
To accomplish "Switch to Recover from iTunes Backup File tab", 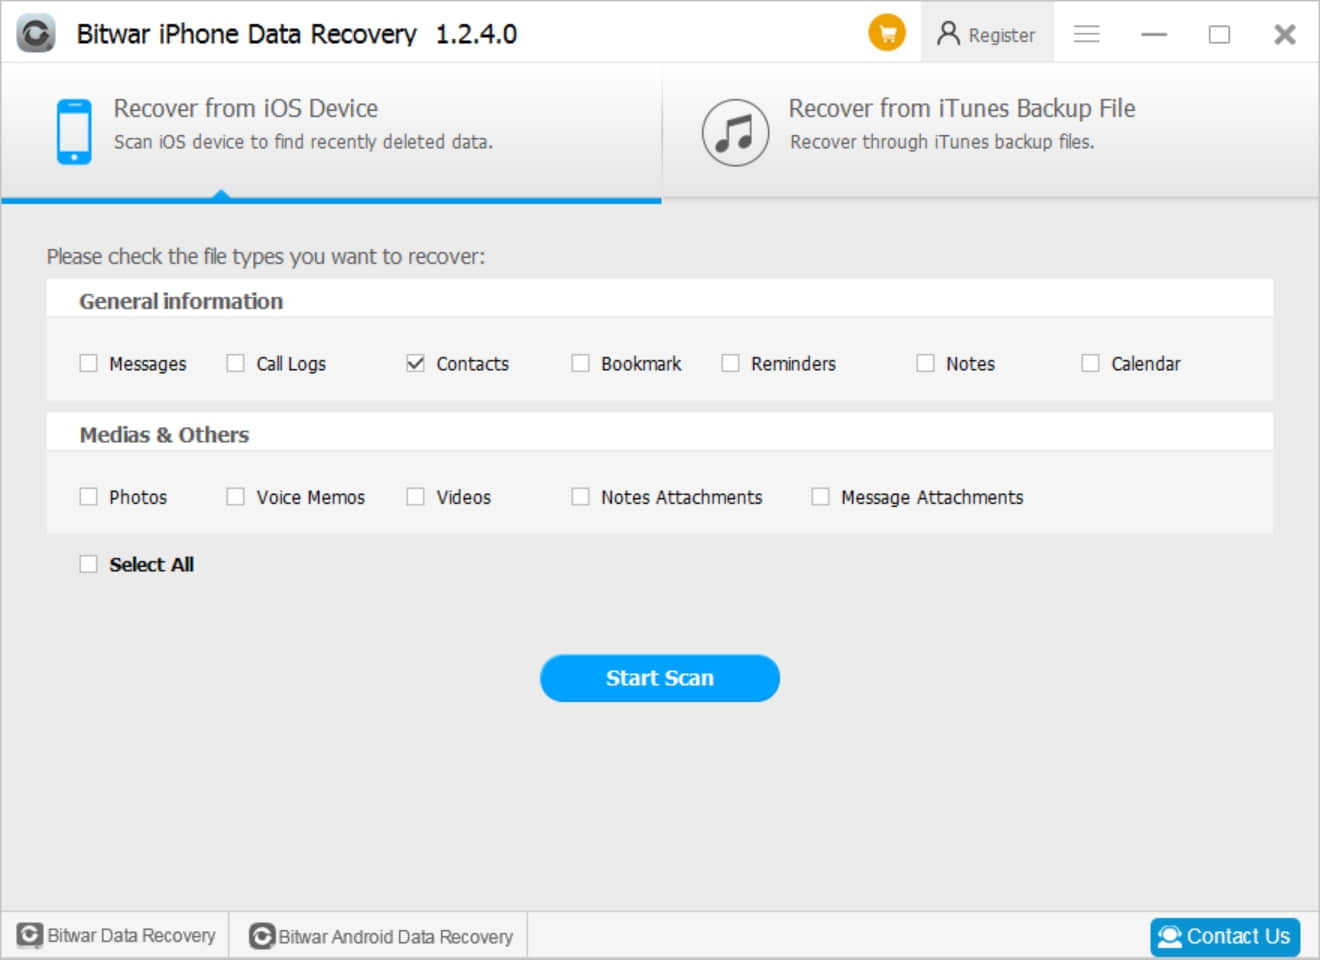I will [990, 131].
